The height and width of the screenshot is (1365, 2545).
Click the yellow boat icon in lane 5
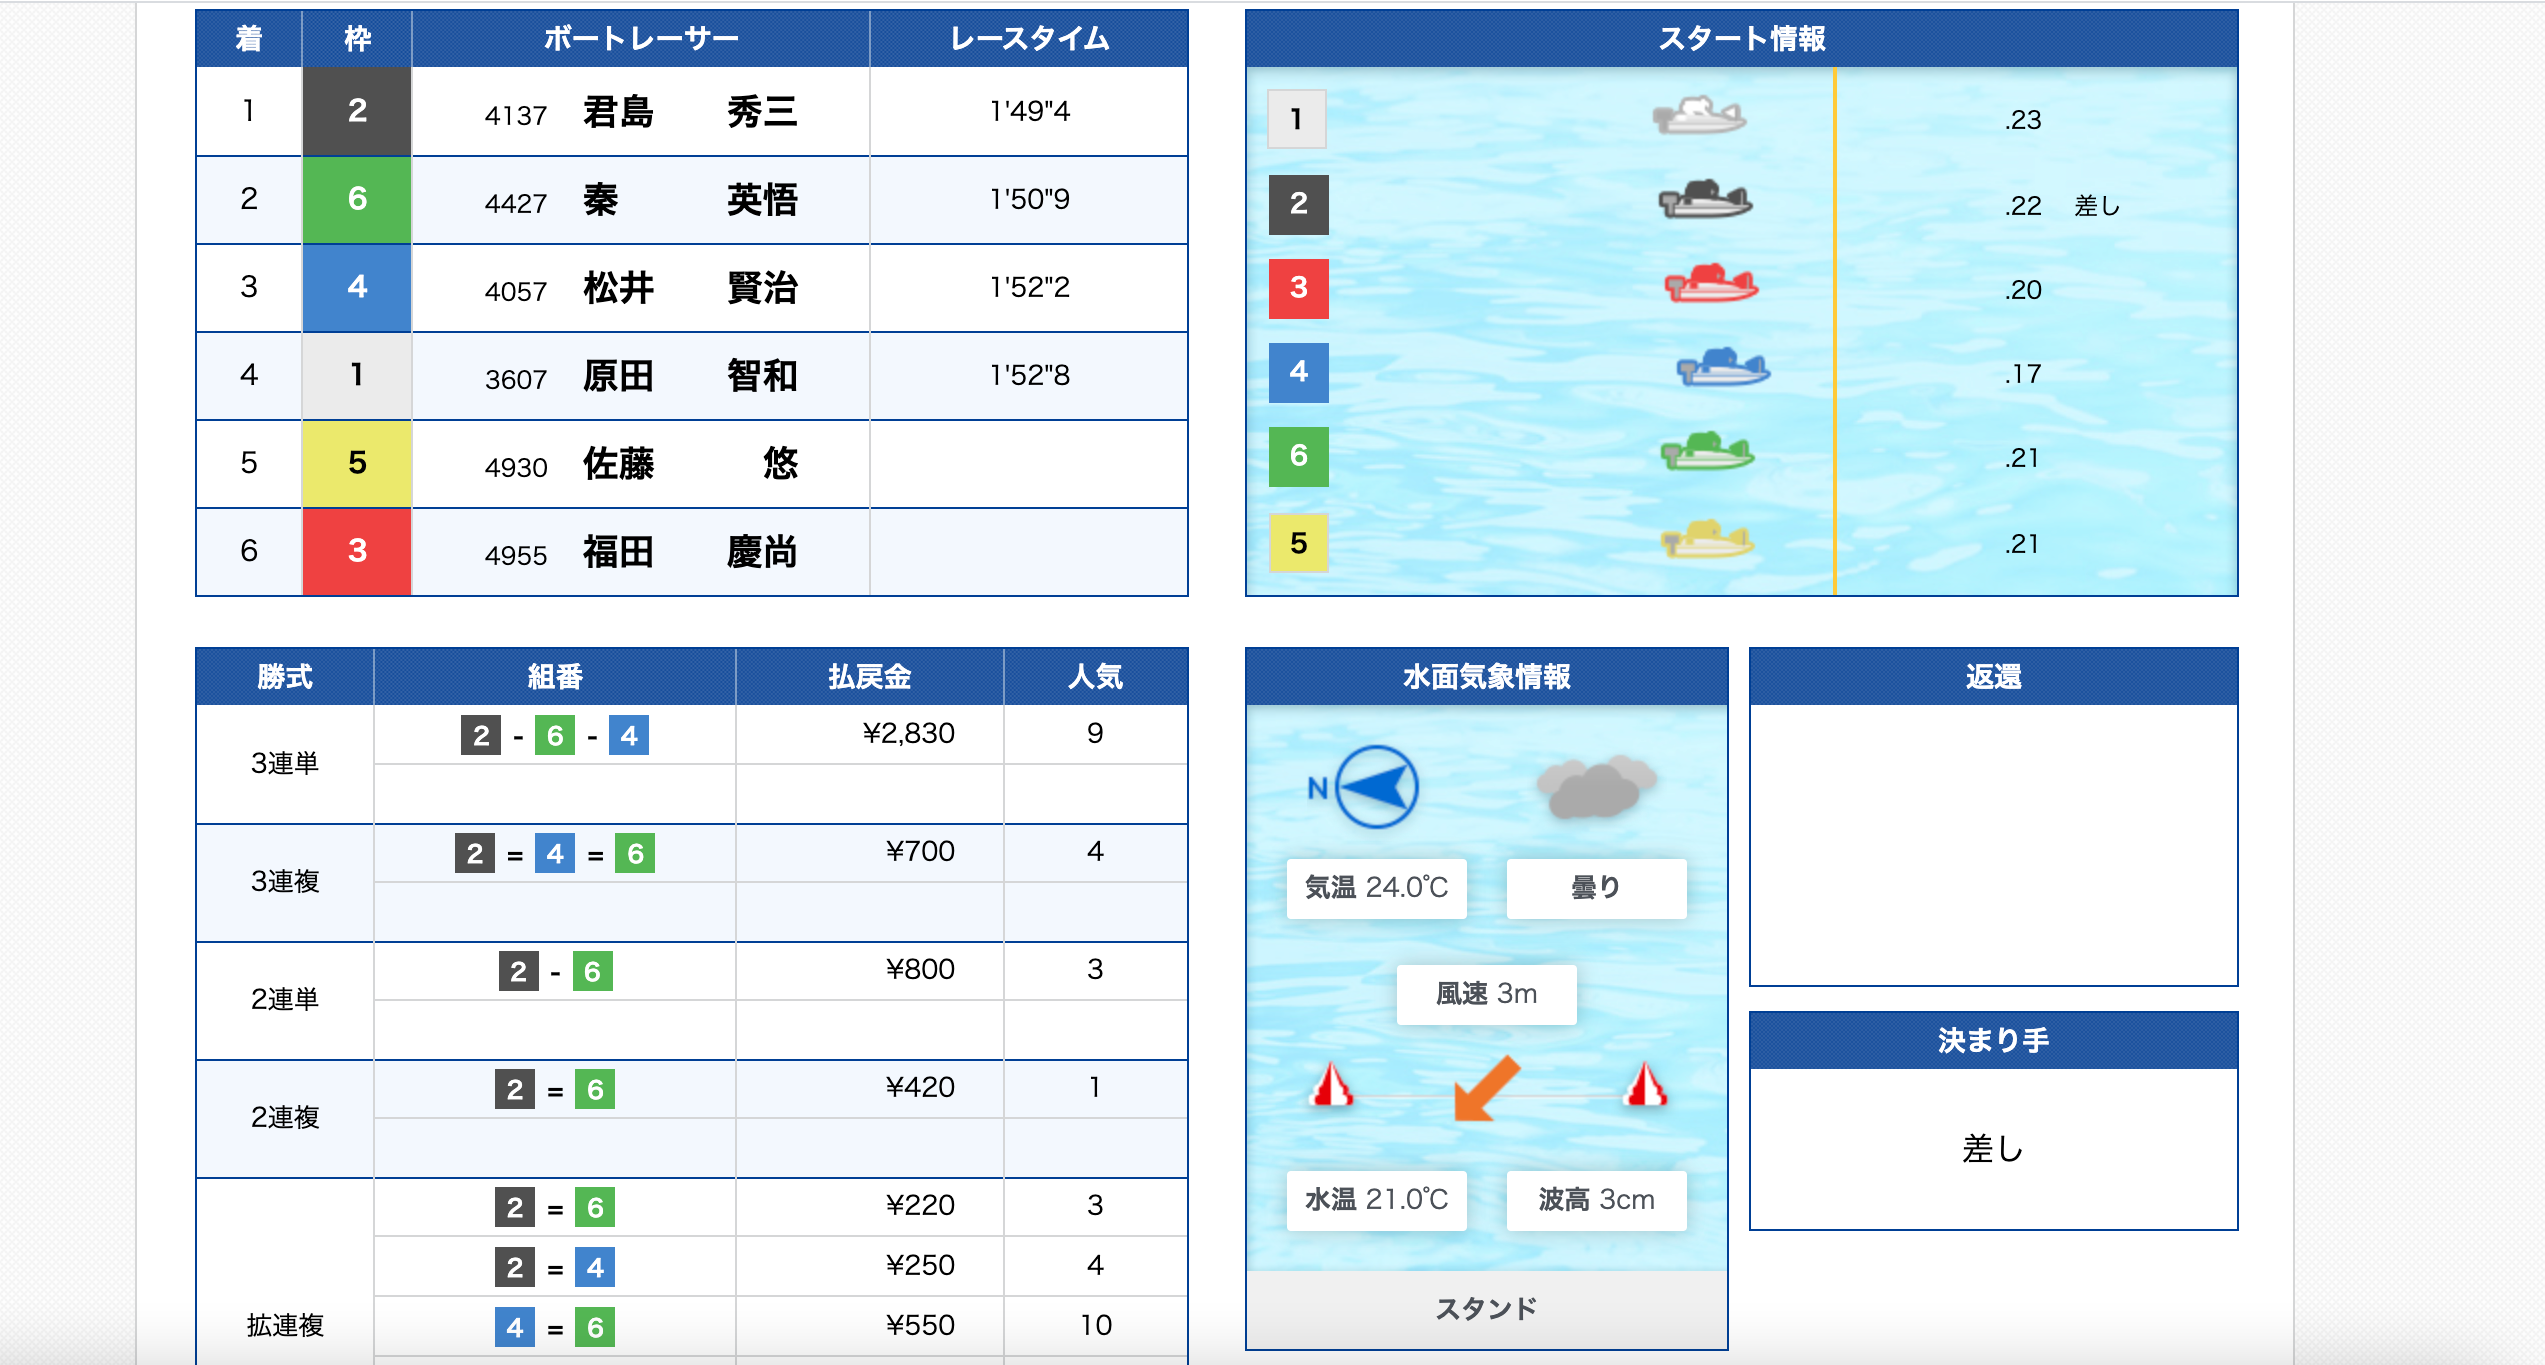tap(1707, 540)
